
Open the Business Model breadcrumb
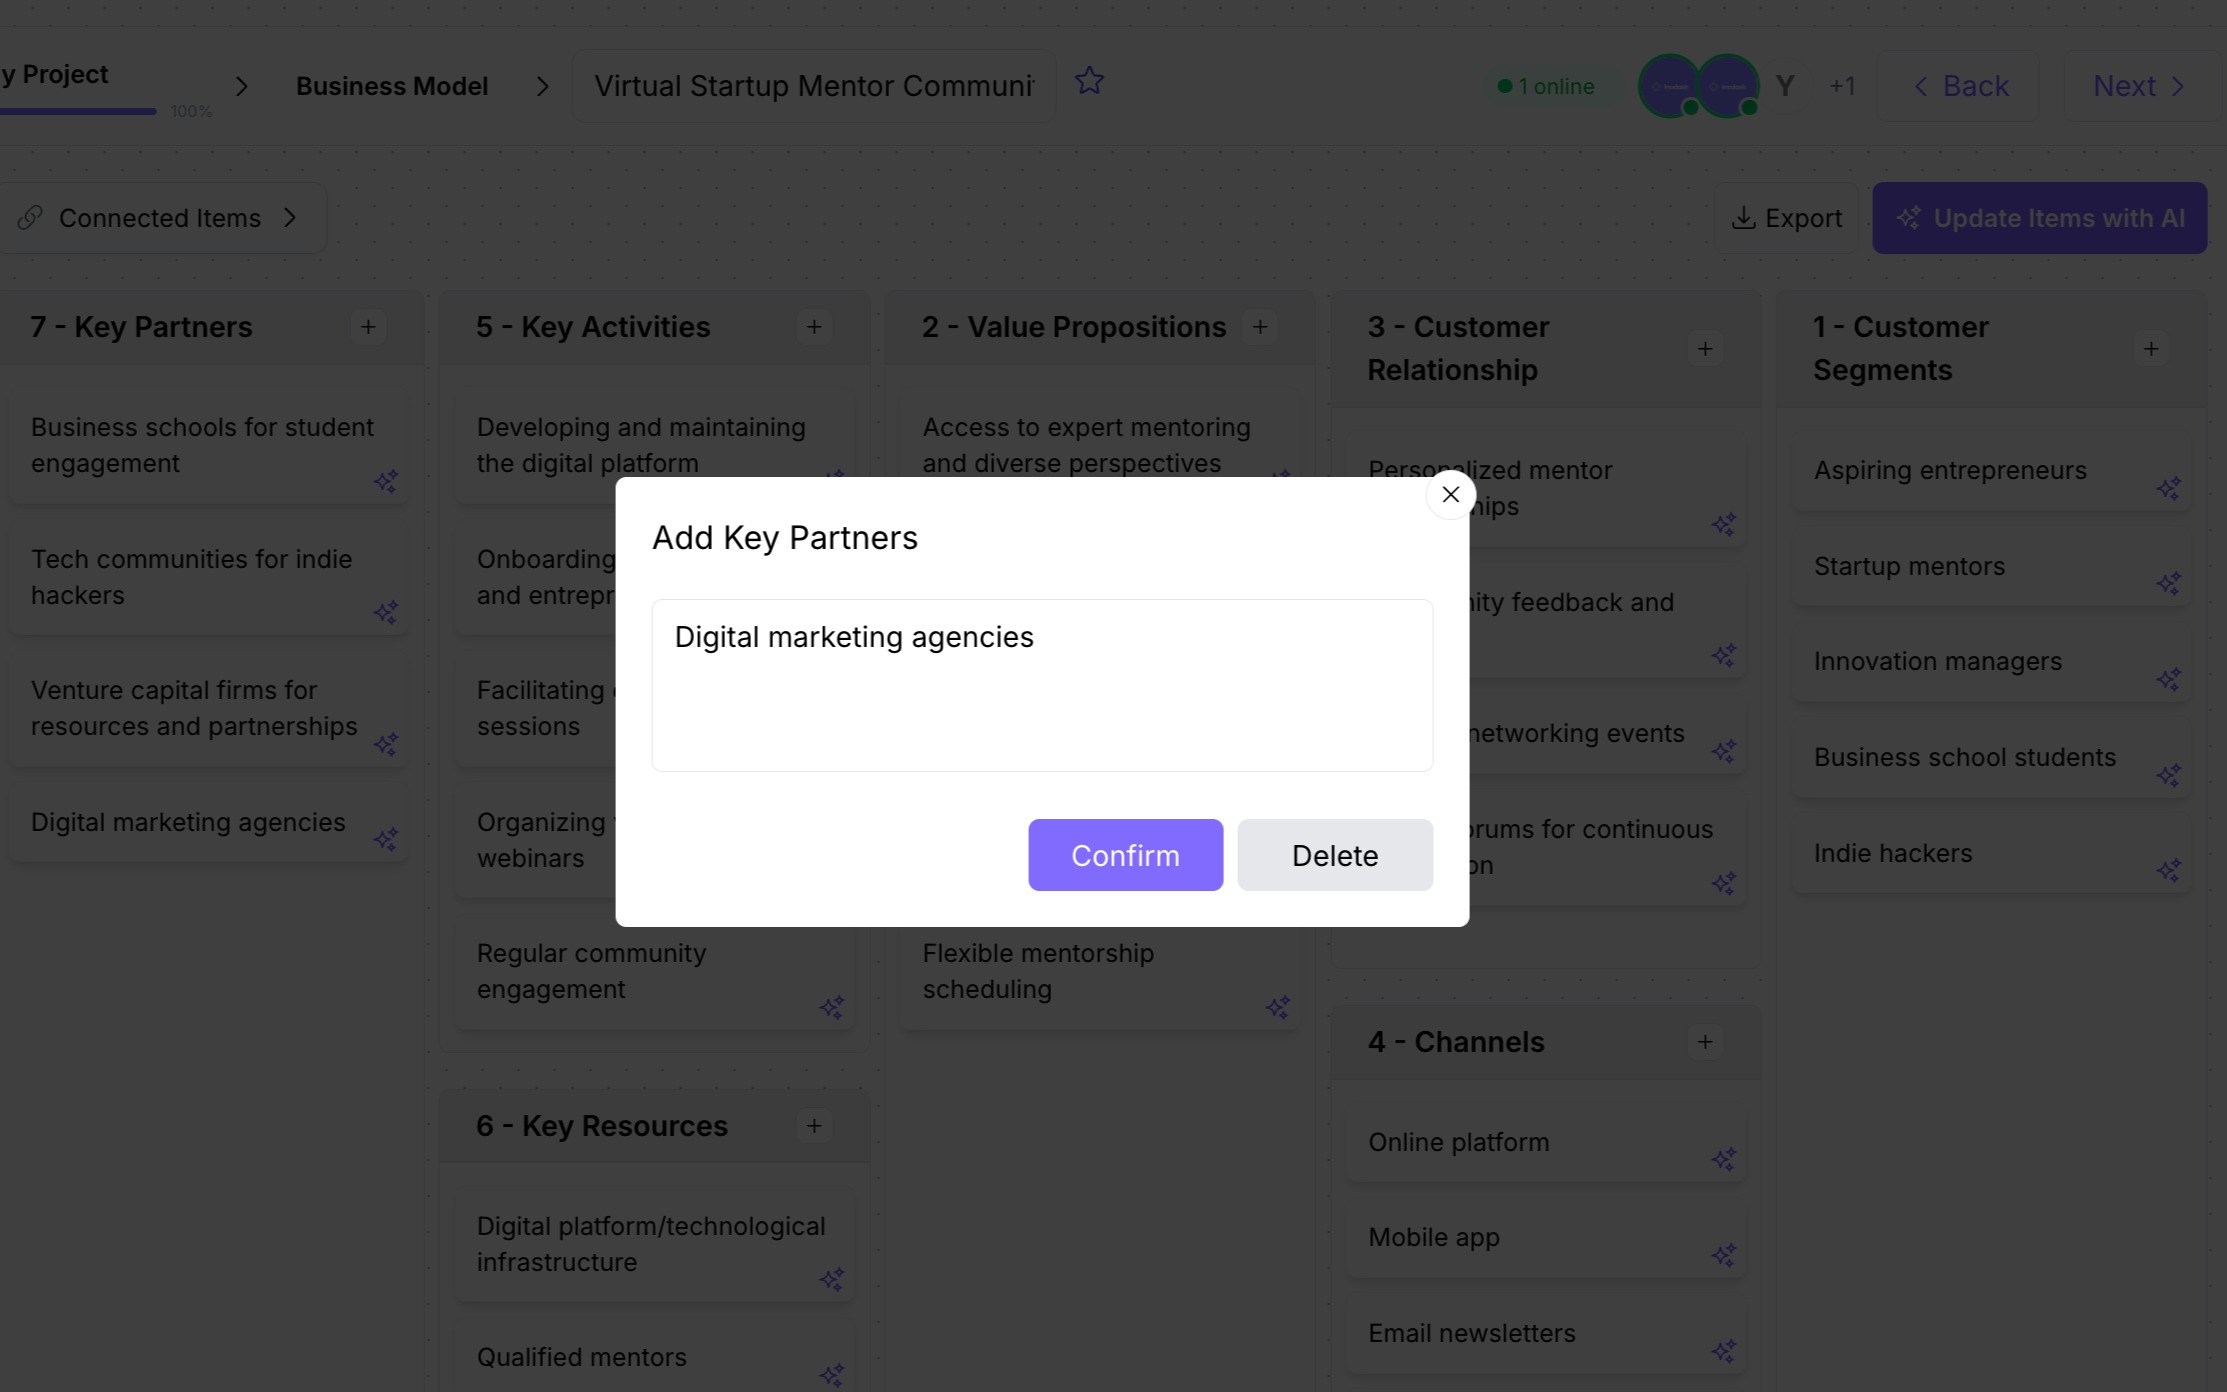click(392, 86)
